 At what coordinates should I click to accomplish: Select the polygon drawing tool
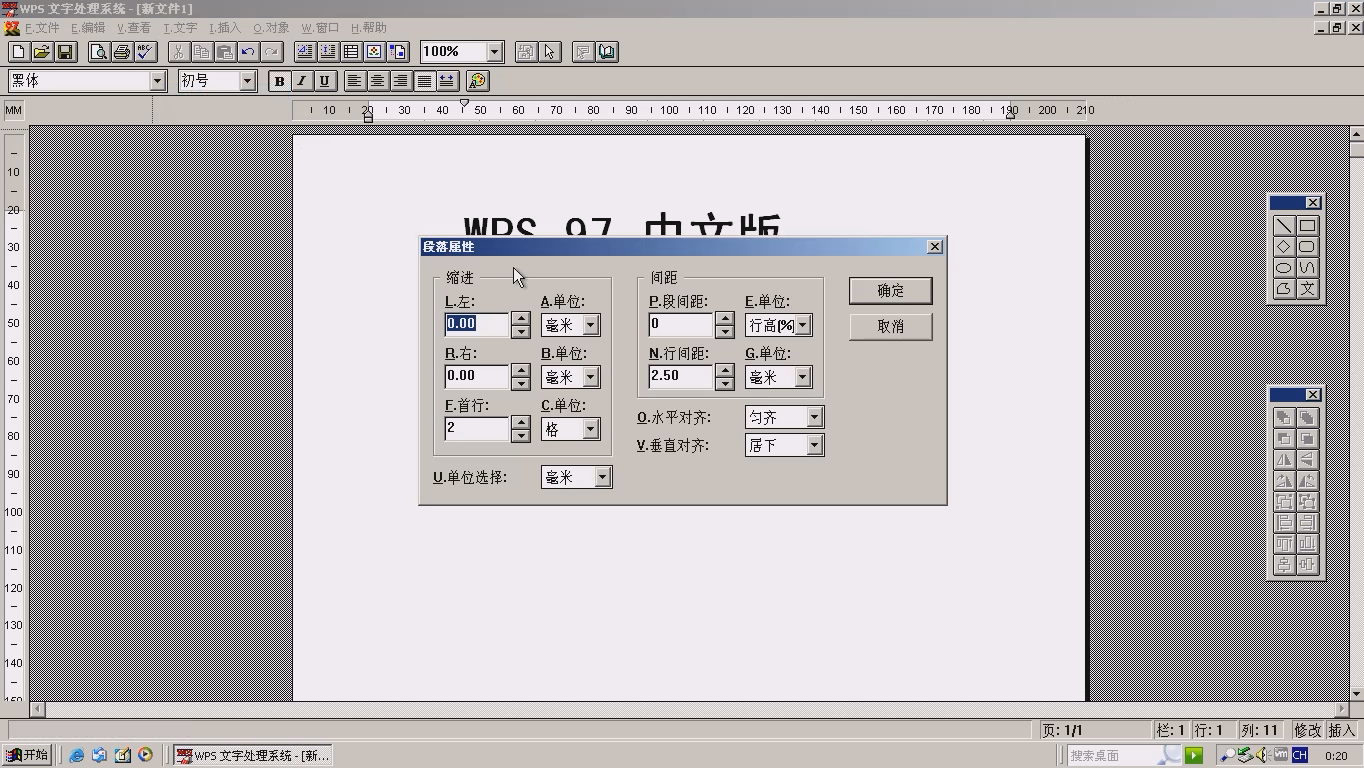(x=1284, y=289)
